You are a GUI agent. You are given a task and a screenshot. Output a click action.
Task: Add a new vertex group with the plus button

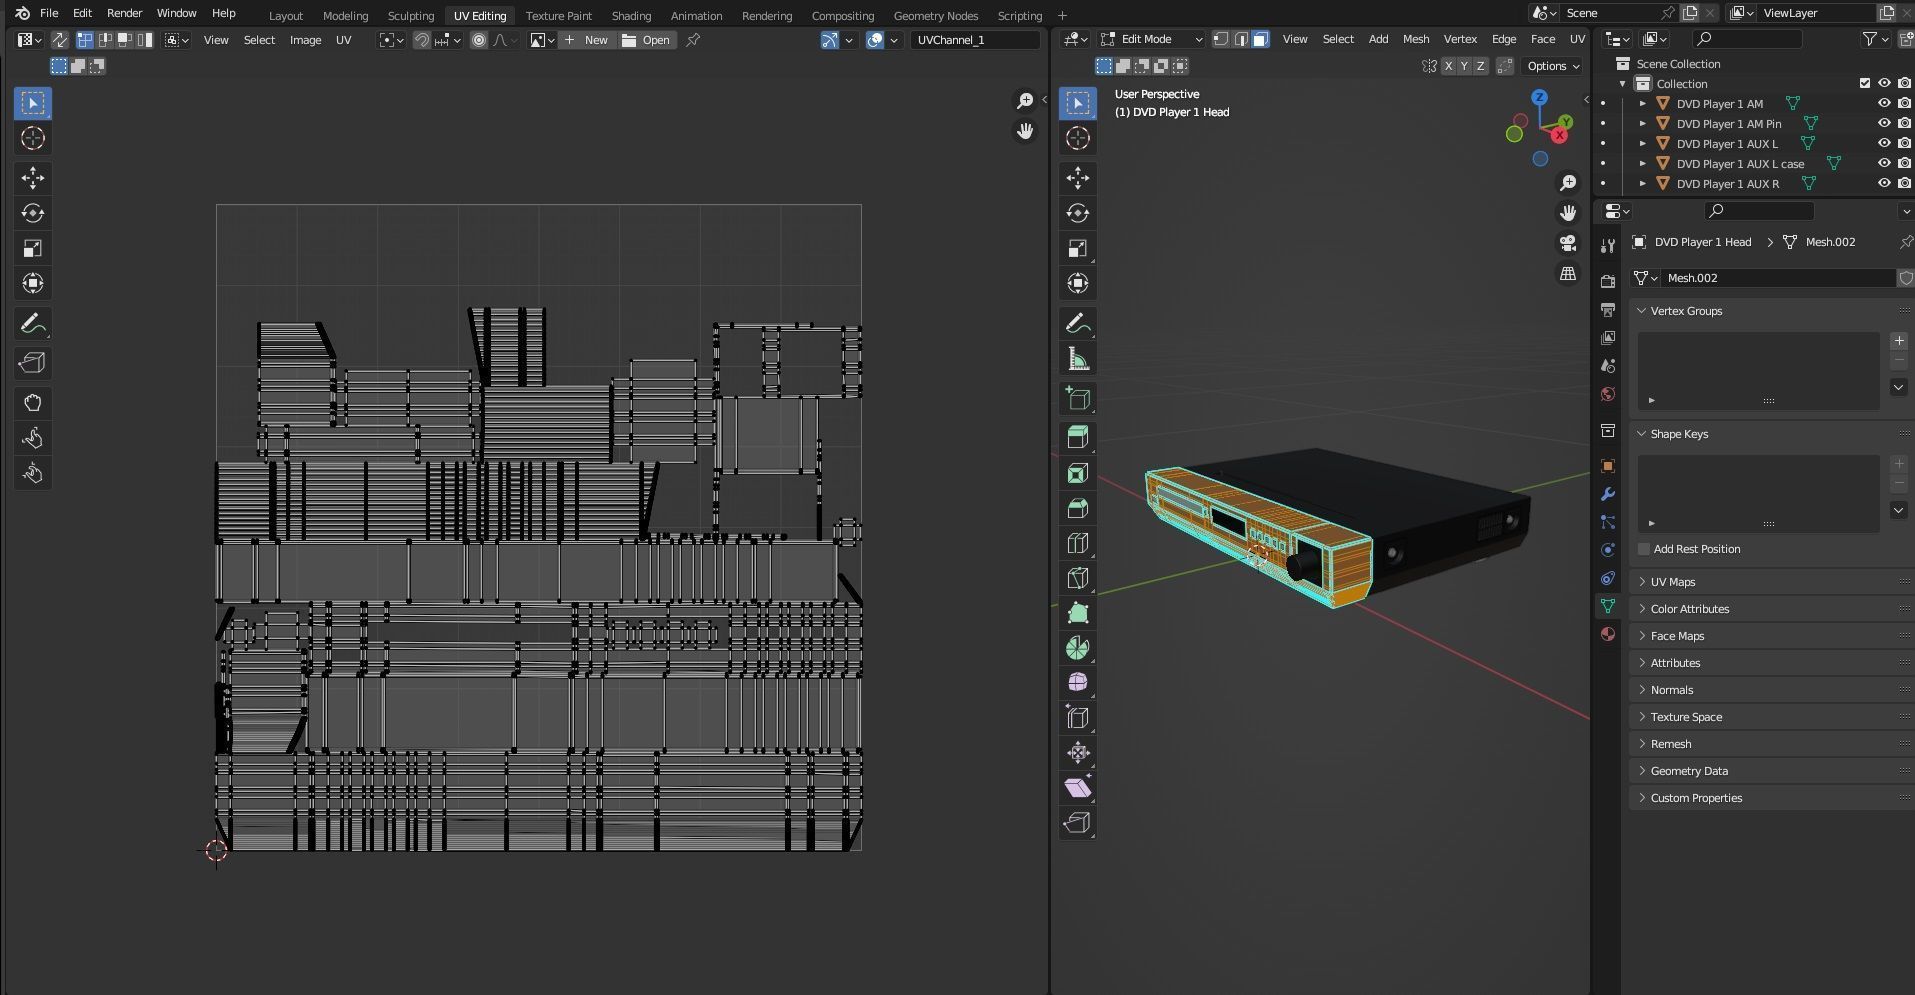pyautogui.click(x=1899, y=341)
